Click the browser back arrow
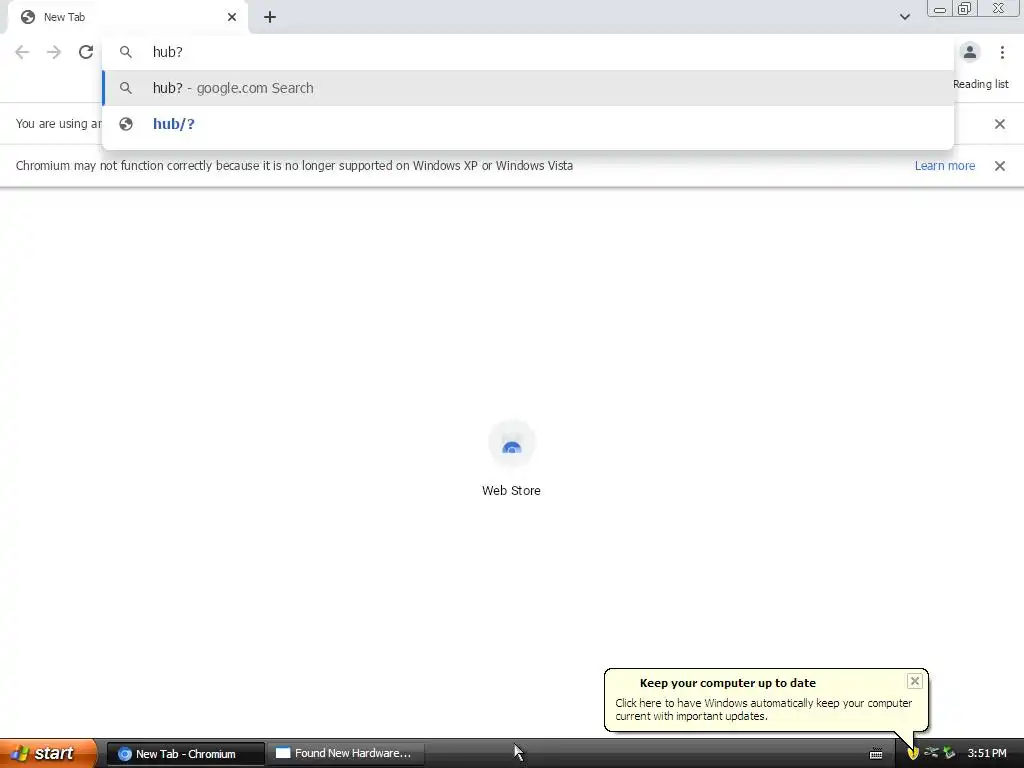1024x768 pixels. (22, 52)
